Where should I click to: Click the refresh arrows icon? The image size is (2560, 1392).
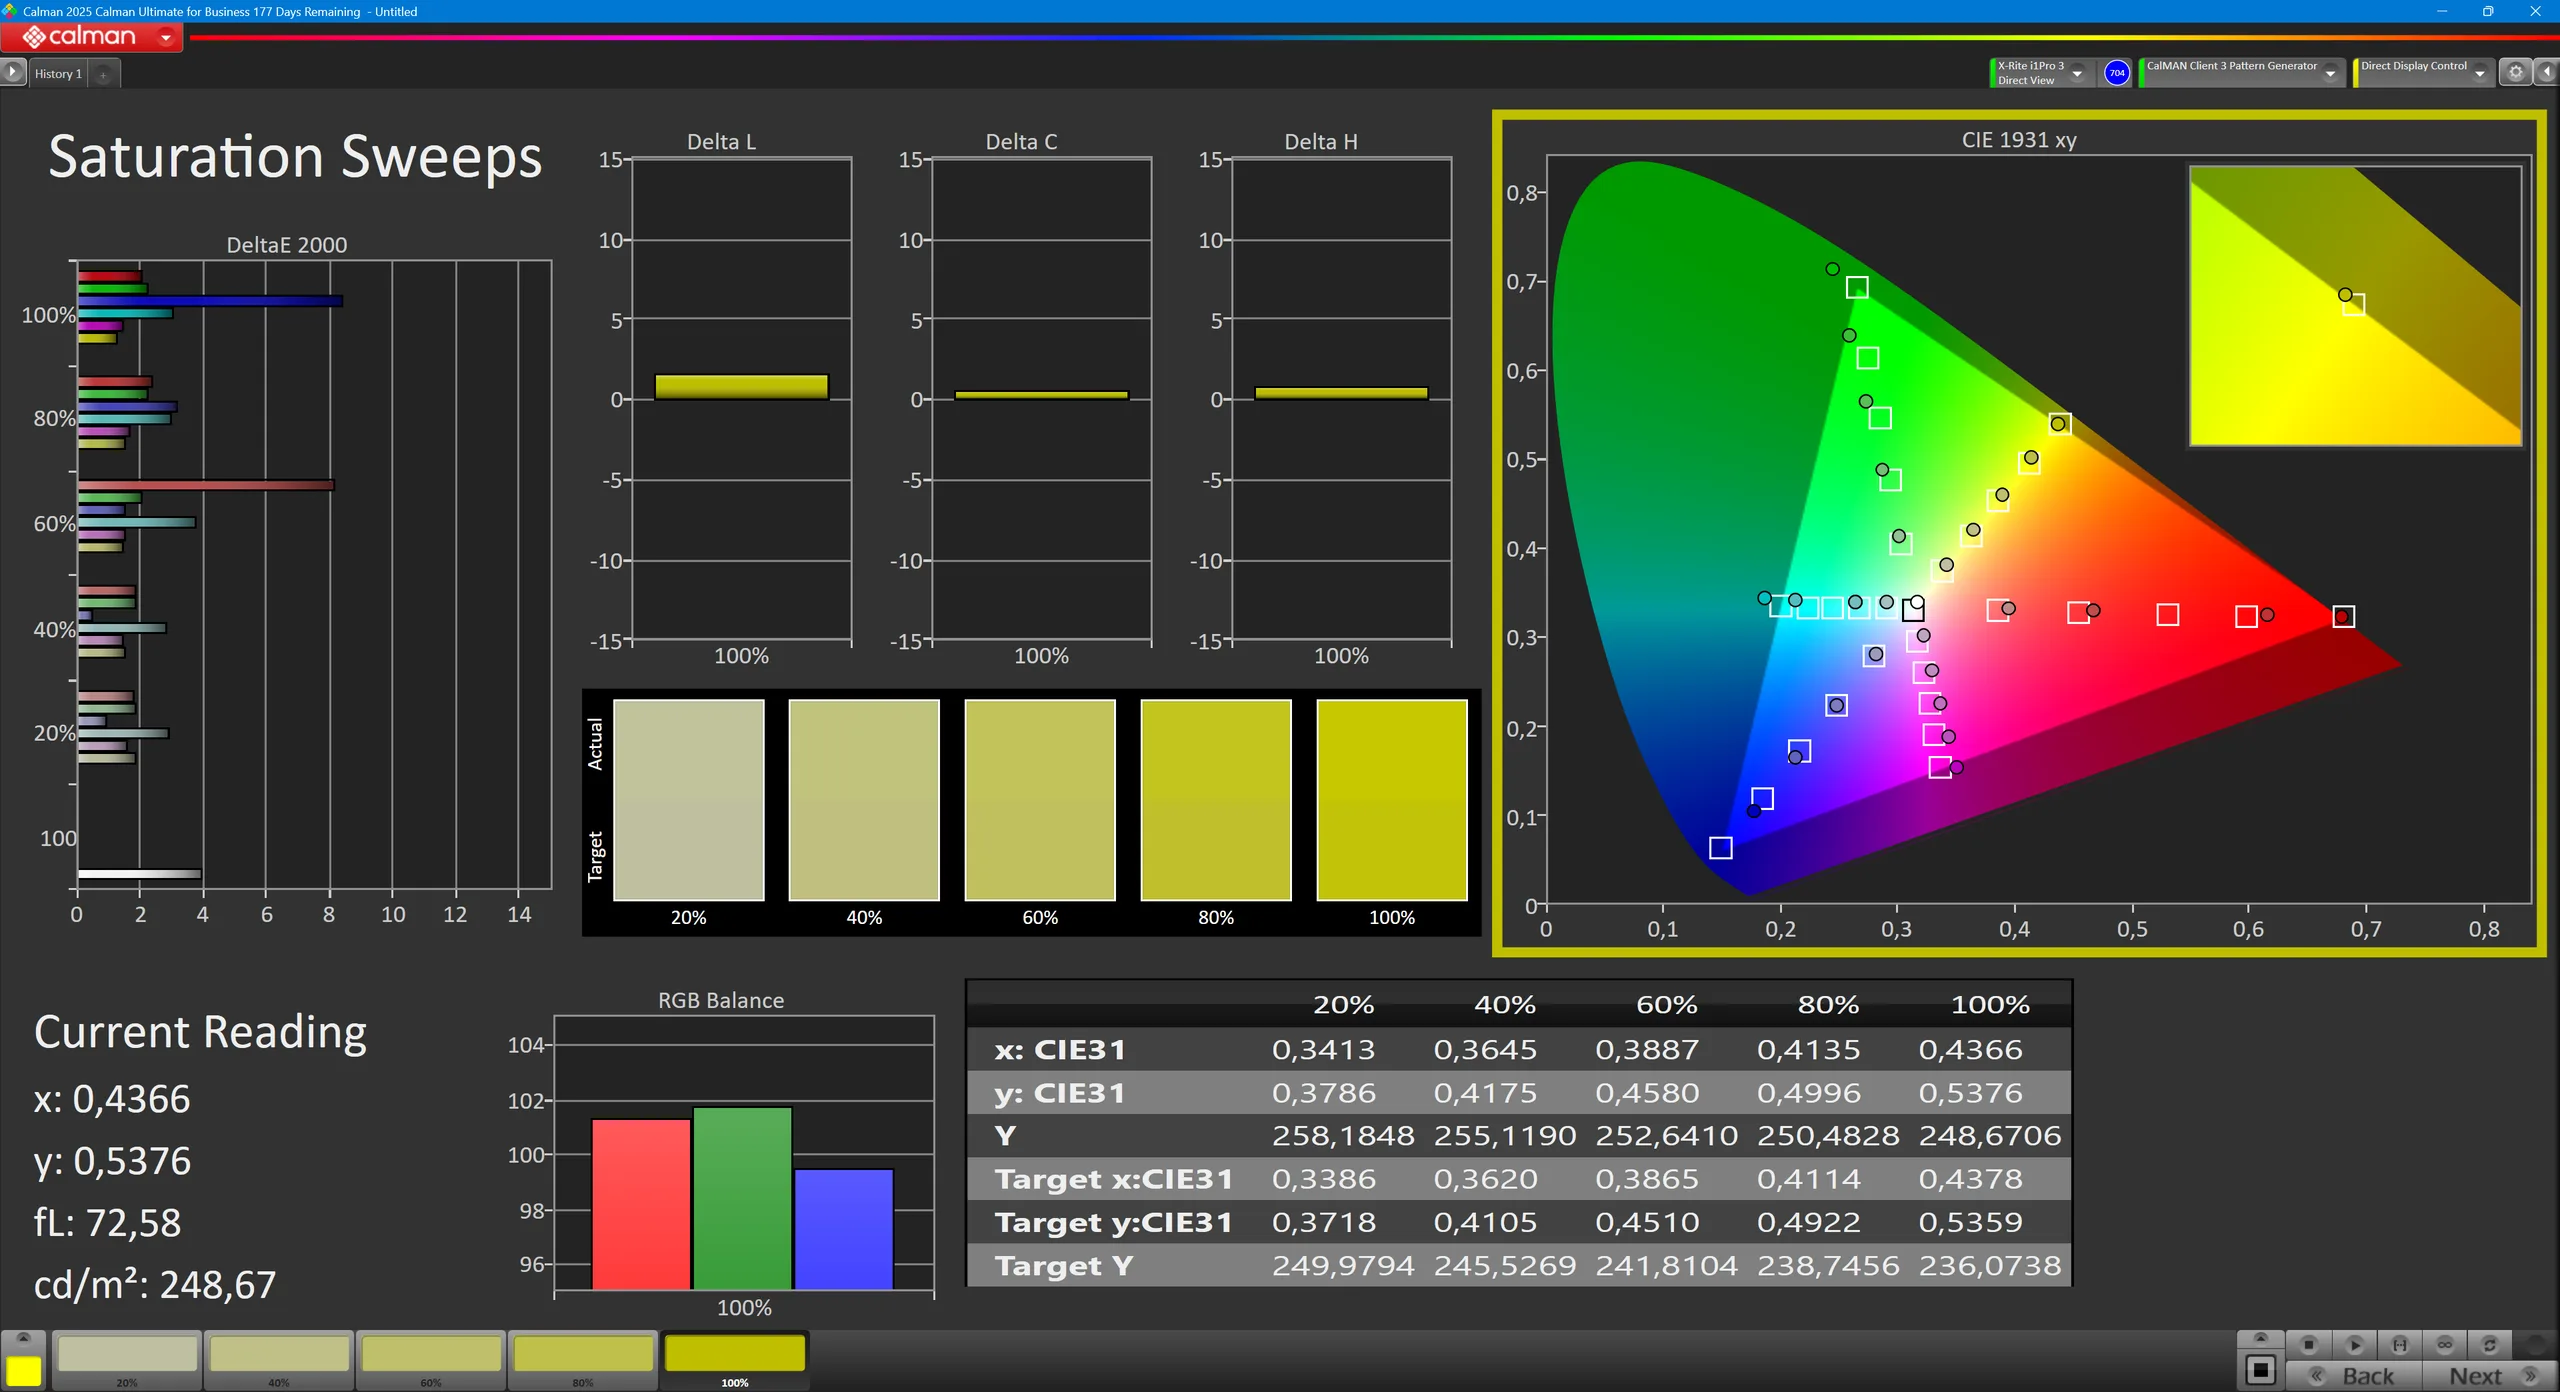(x=2490, y=1345)
